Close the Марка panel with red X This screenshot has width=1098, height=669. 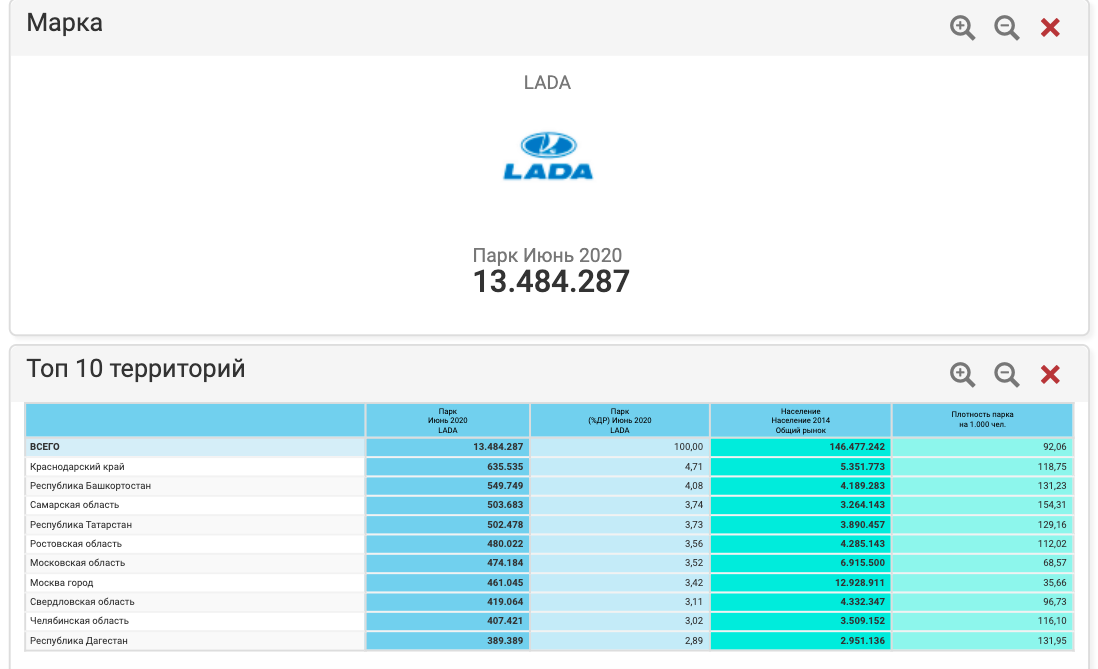pyautogui.click(x=1050, y=28)
